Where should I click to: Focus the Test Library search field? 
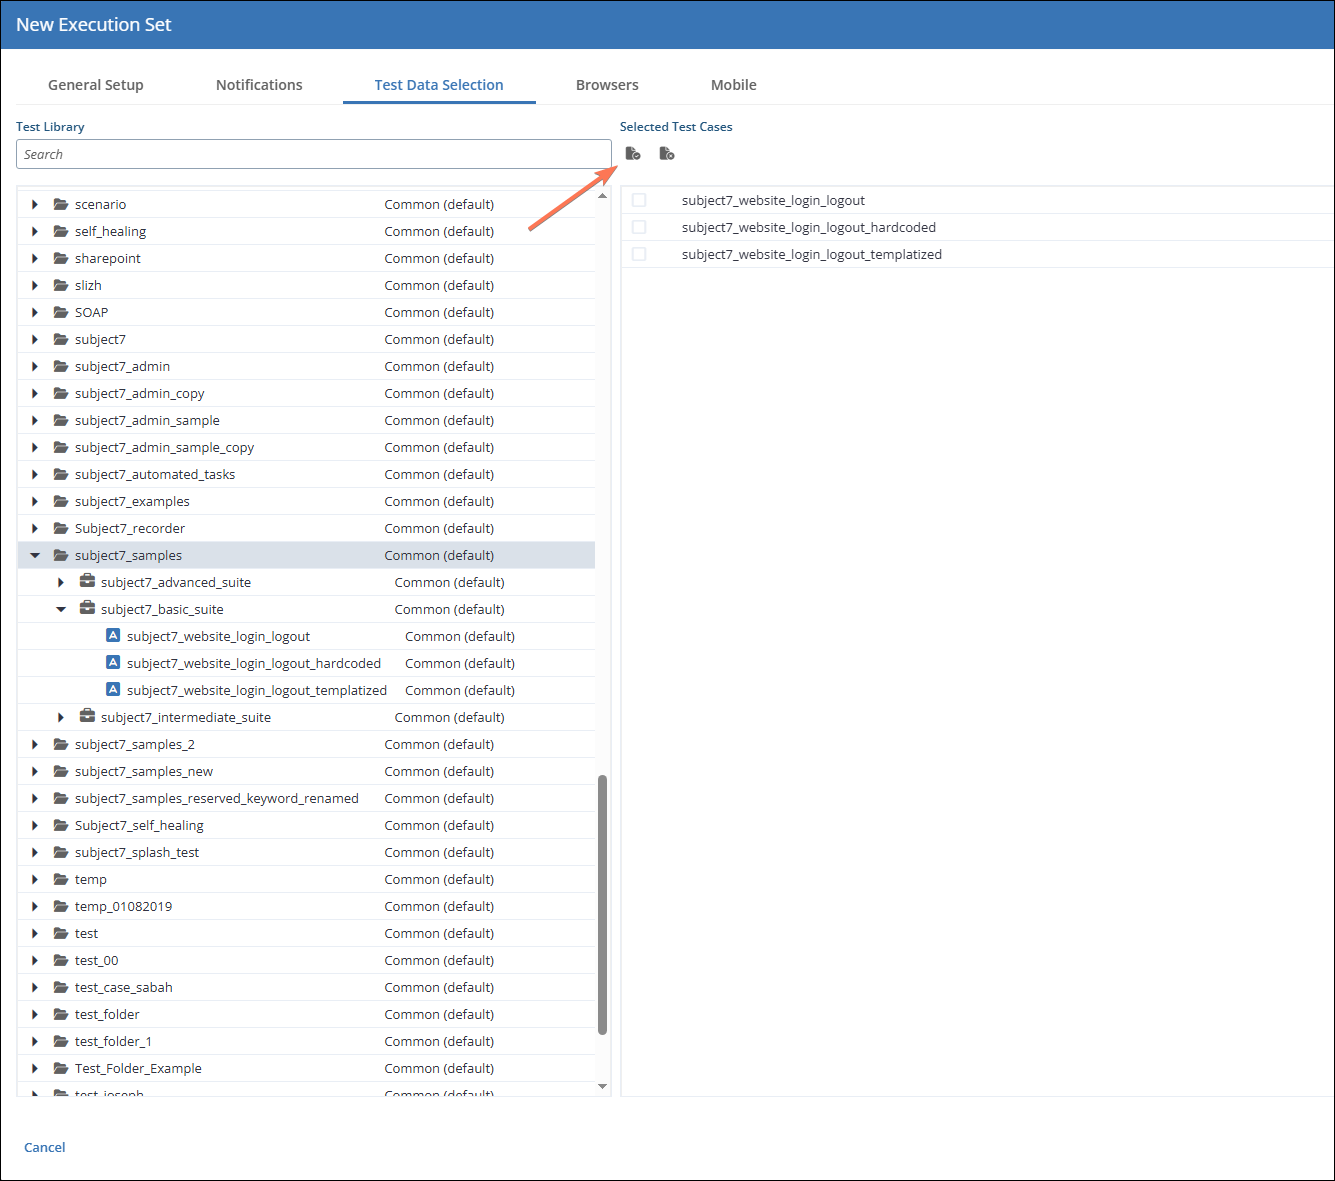click(313, 154)
